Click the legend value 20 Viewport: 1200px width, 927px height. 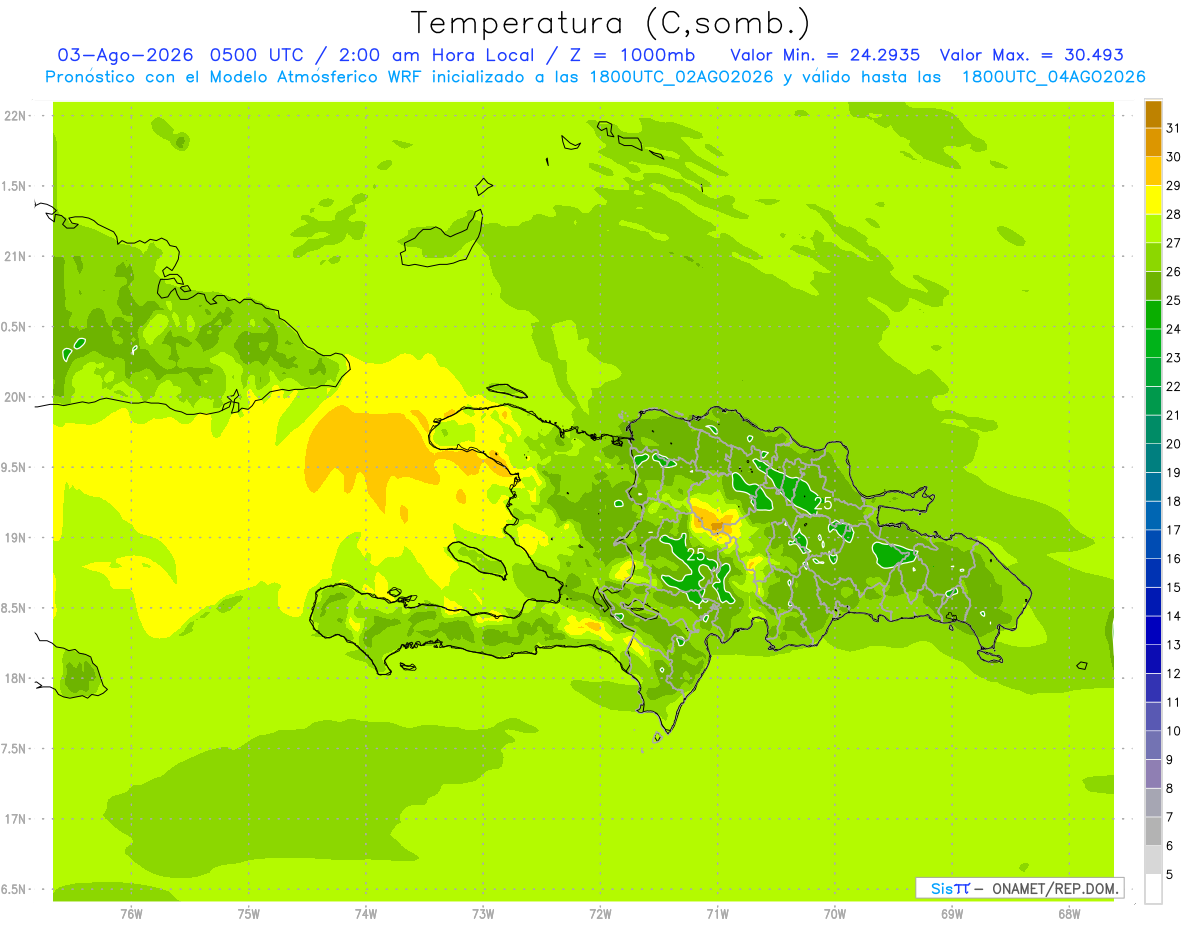1174,443
